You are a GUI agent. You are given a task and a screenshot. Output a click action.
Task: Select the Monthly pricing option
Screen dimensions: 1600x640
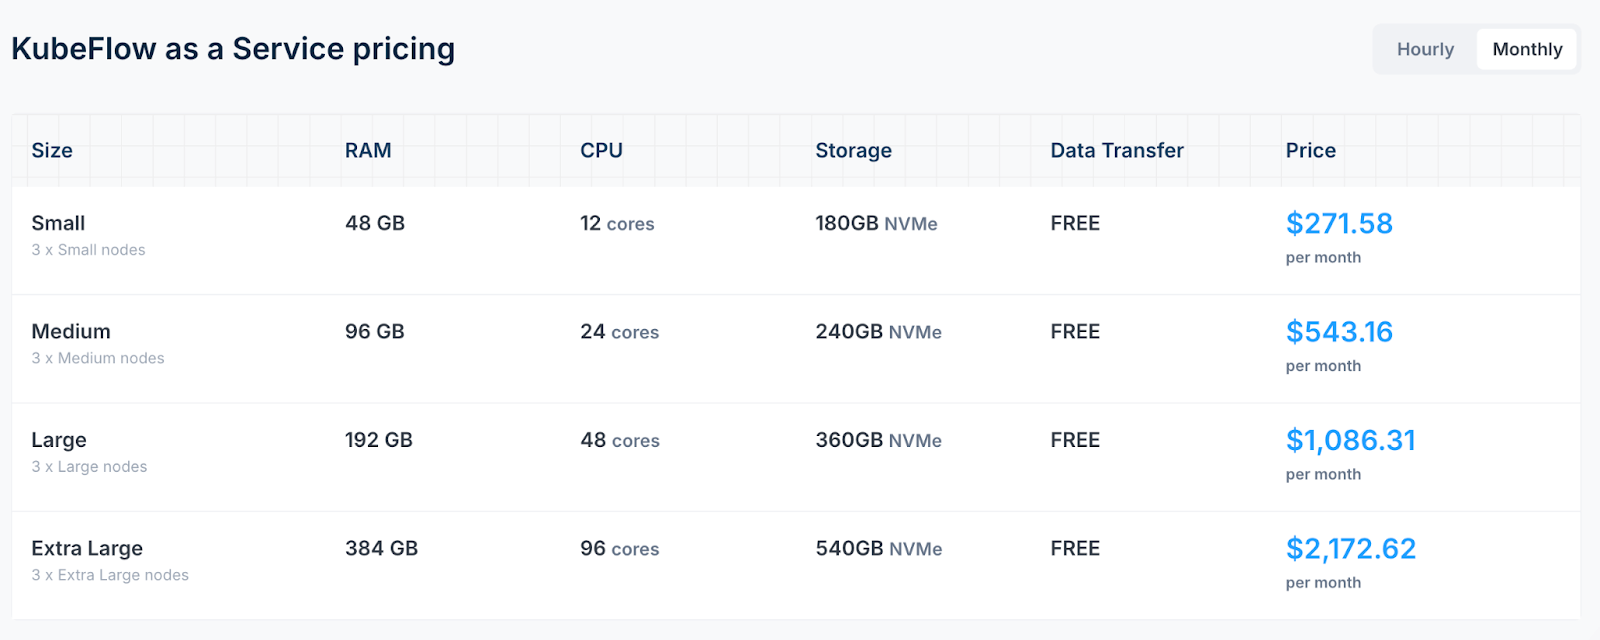pos(1527,49)
